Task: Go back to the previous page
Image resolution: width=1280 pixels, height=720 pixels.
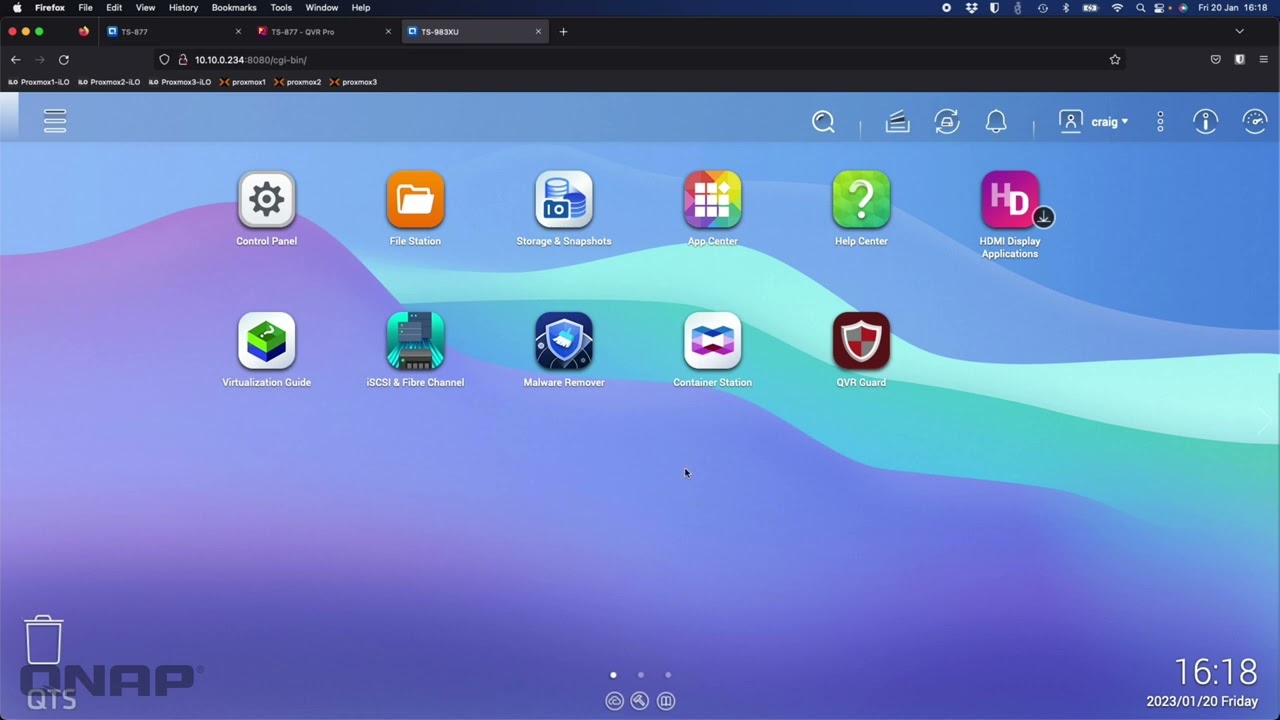Action: pyautogui.click(x=15, y=60)
